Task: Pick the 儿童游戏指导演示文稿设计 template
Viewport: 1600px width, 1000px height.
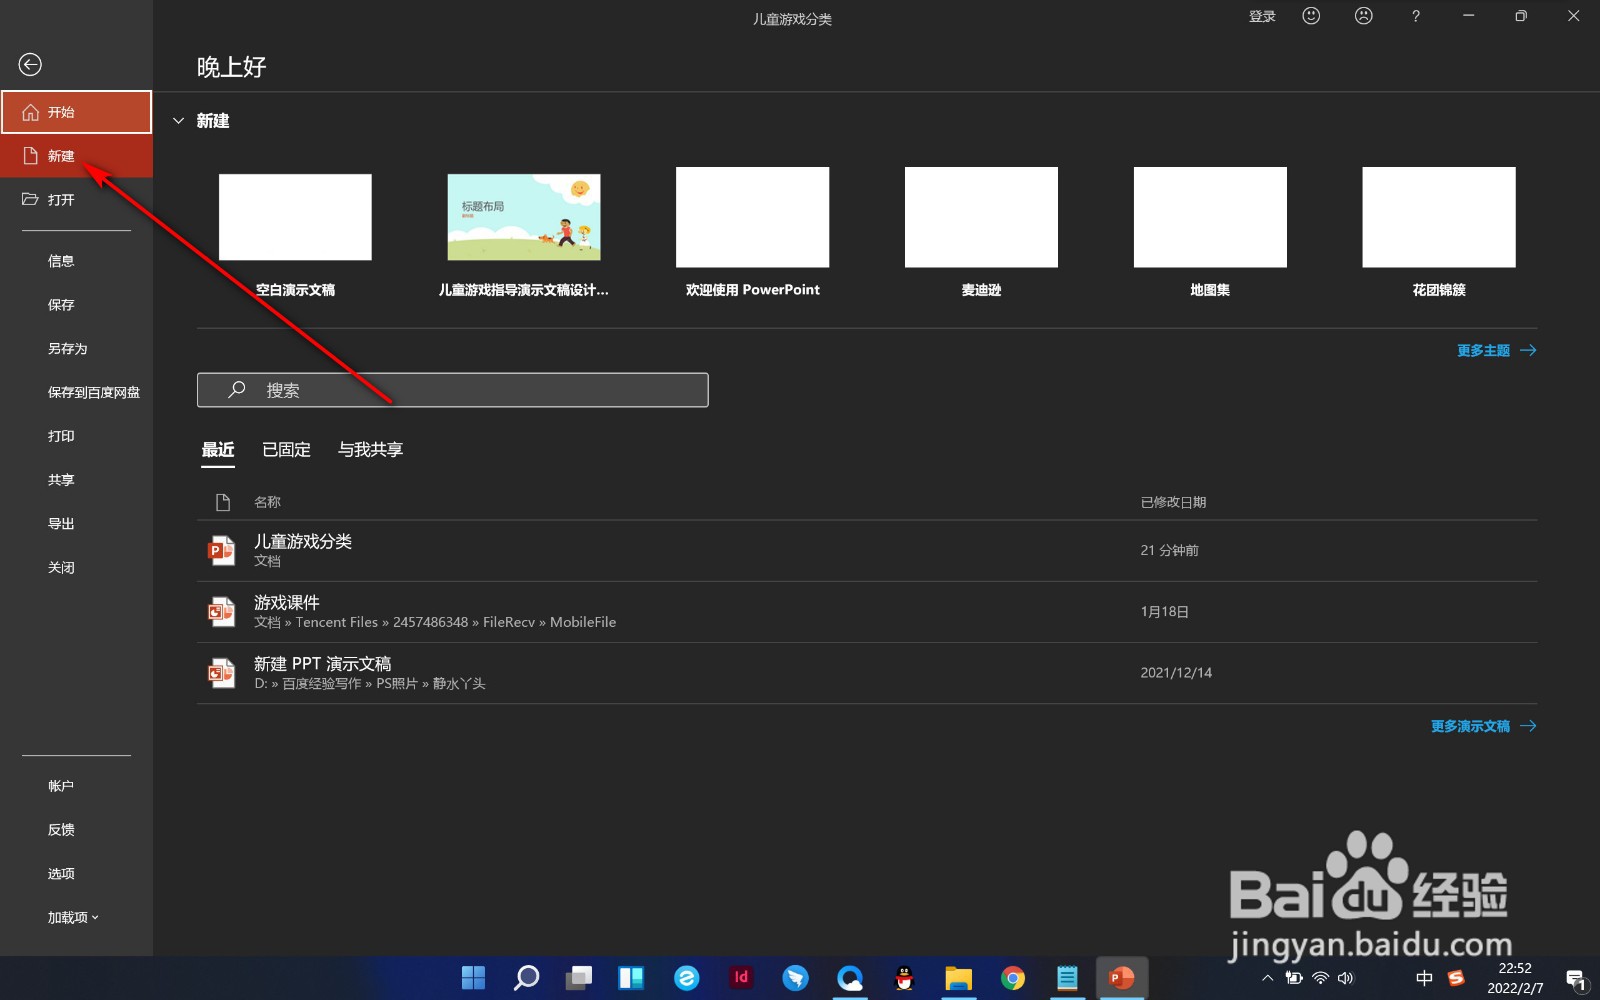Action: pos(524,217)
